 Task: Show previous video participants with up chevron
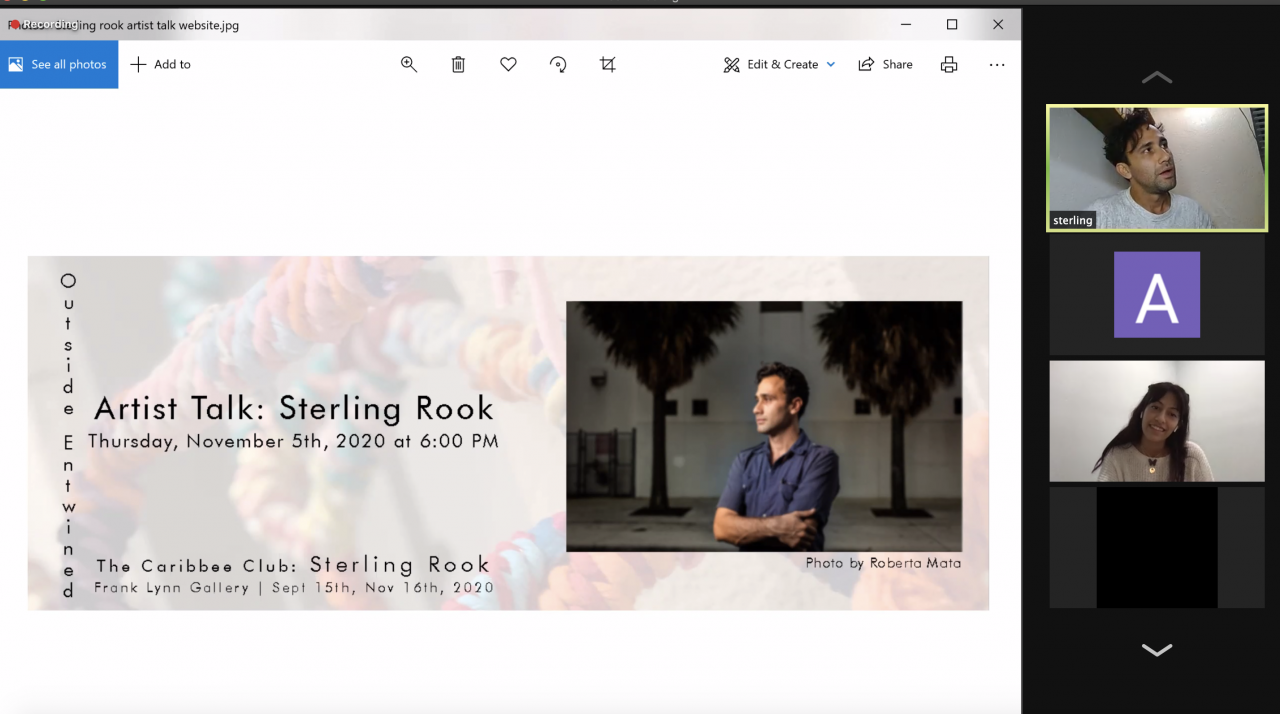pos(1157,77)
